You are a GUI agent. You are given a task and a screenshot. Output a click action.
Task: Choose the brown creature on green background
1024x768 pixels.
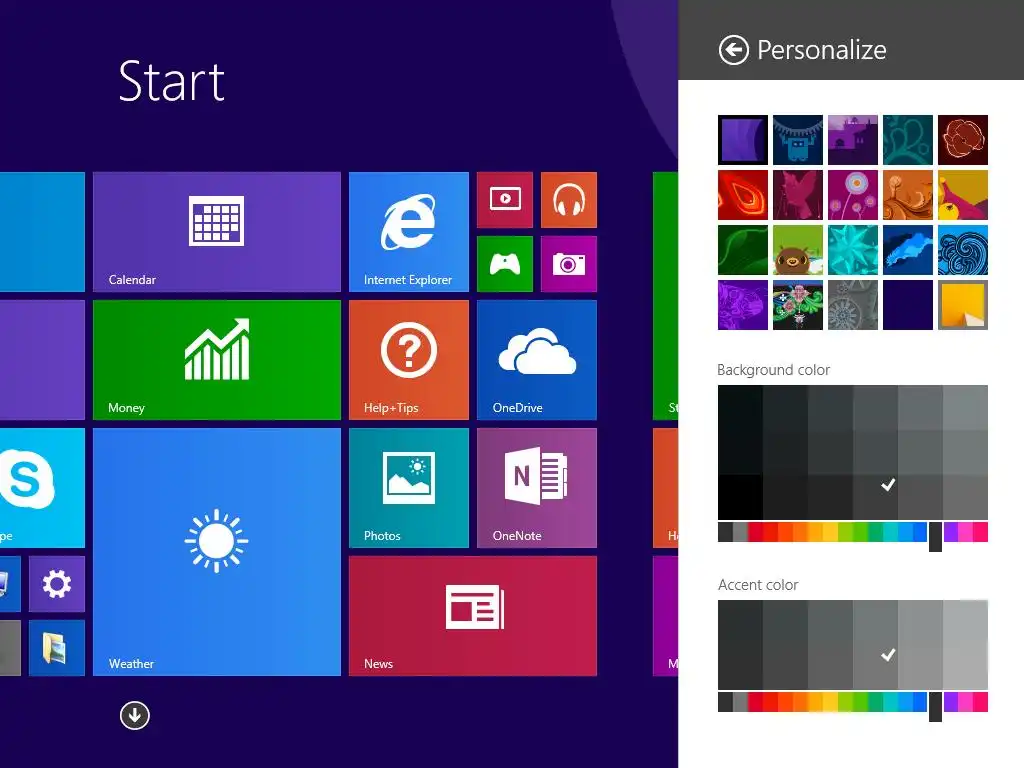click(x=798, y=250)
